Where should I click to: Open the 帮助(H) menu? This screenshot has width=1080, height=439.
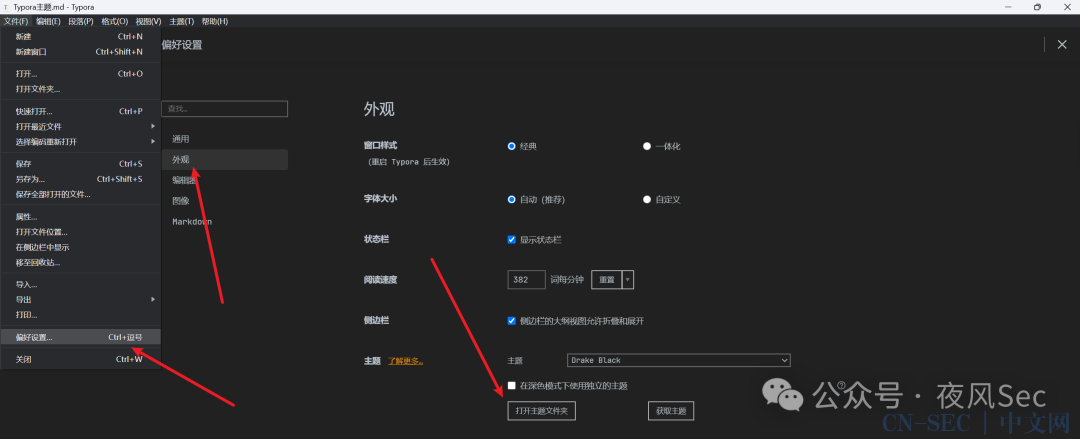pos(214,21)
